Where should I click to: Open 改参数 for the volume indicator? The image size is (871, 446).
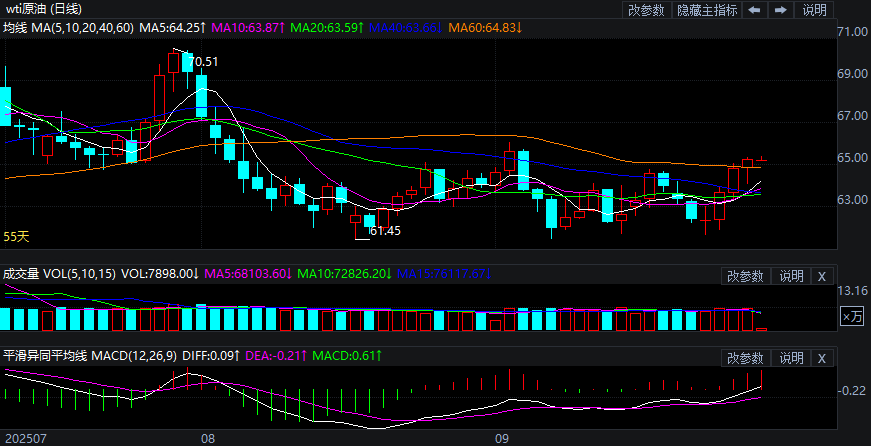click(745, 276)
